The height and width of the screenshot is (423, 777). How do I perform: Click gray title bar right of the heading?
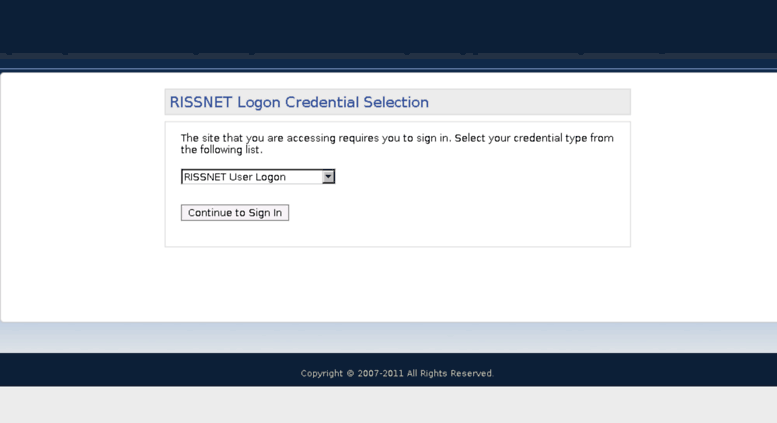click(529, 102)
